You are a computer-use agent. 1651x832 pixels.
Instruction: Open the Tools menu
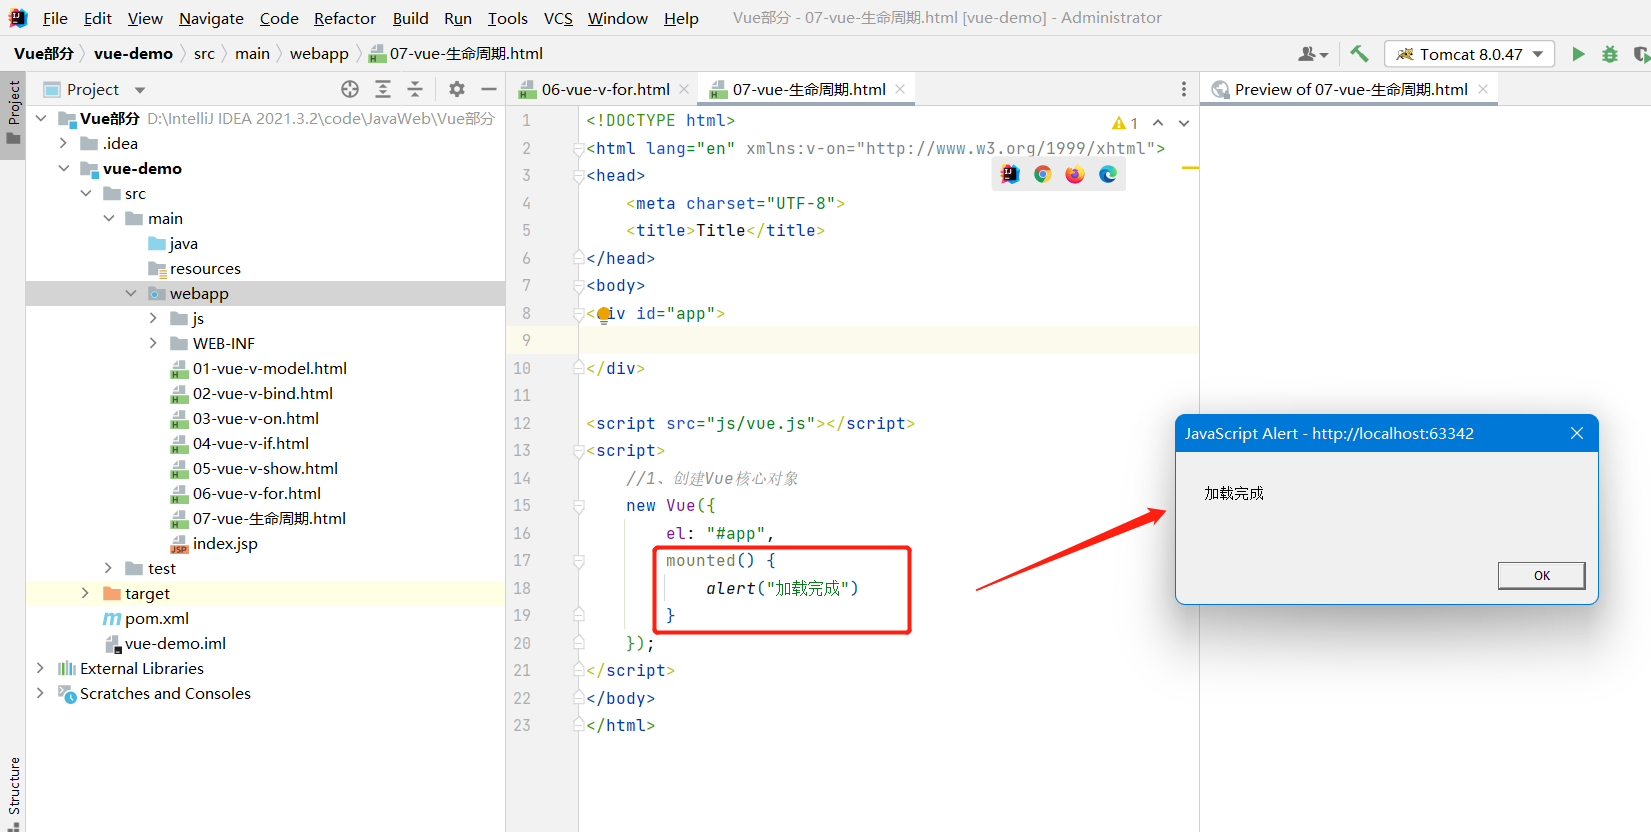pos(507,18)
